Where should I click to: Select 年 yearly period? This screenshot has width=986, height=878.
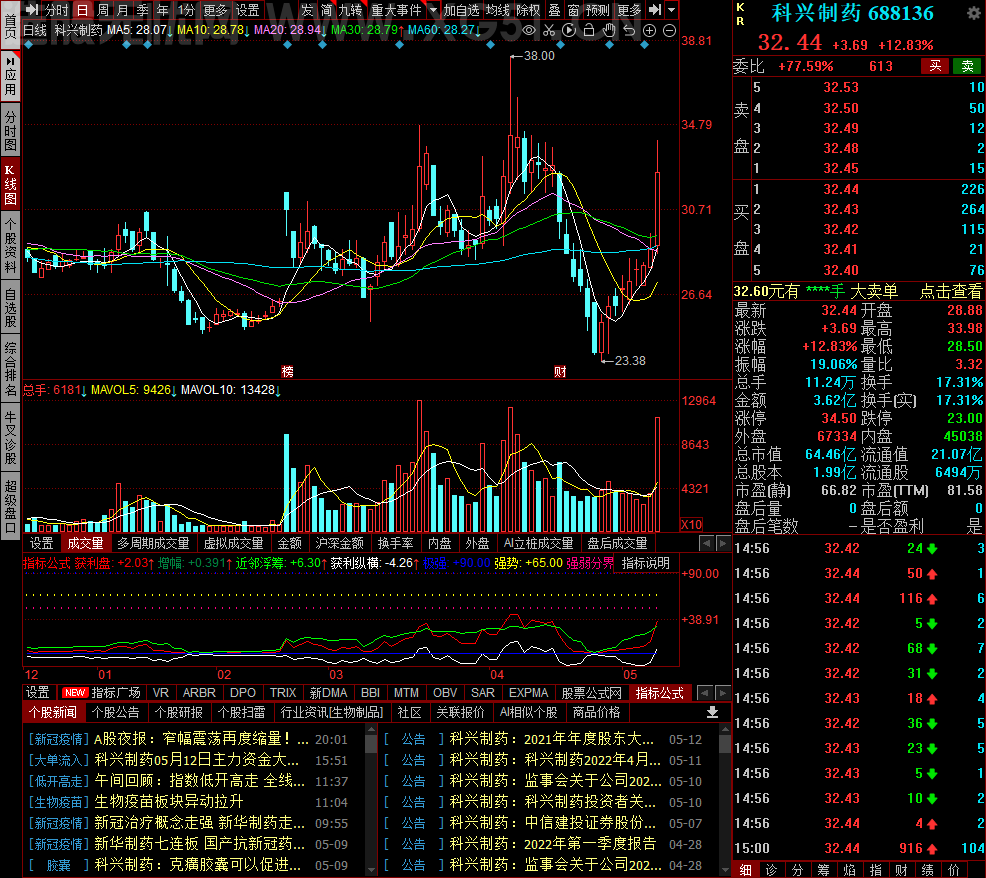163,10
